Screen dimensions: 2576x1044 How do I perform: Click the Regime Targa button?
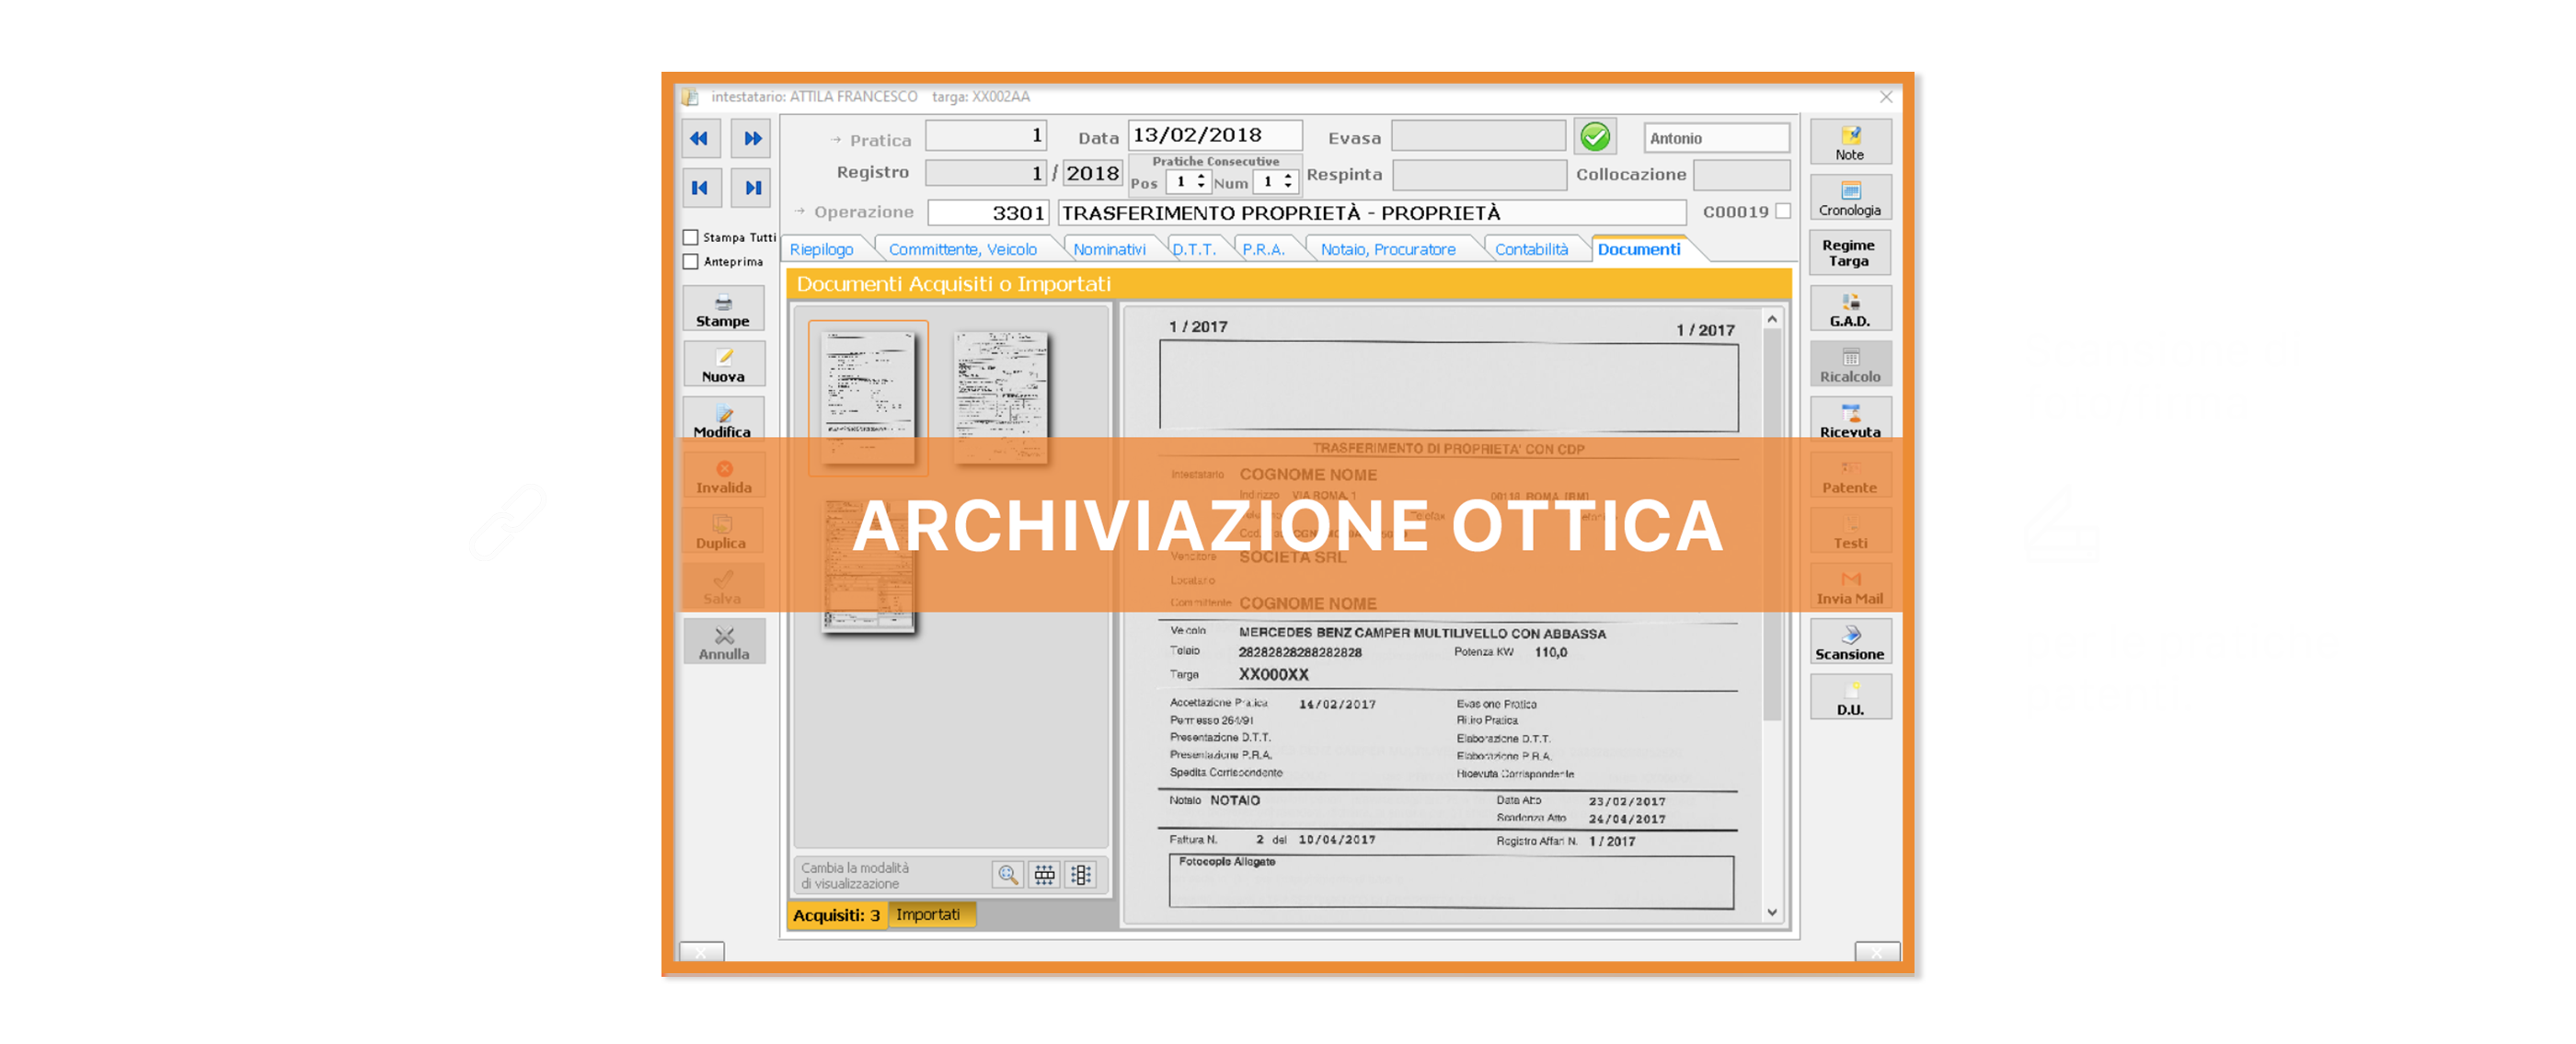[x=1850, y=253]
